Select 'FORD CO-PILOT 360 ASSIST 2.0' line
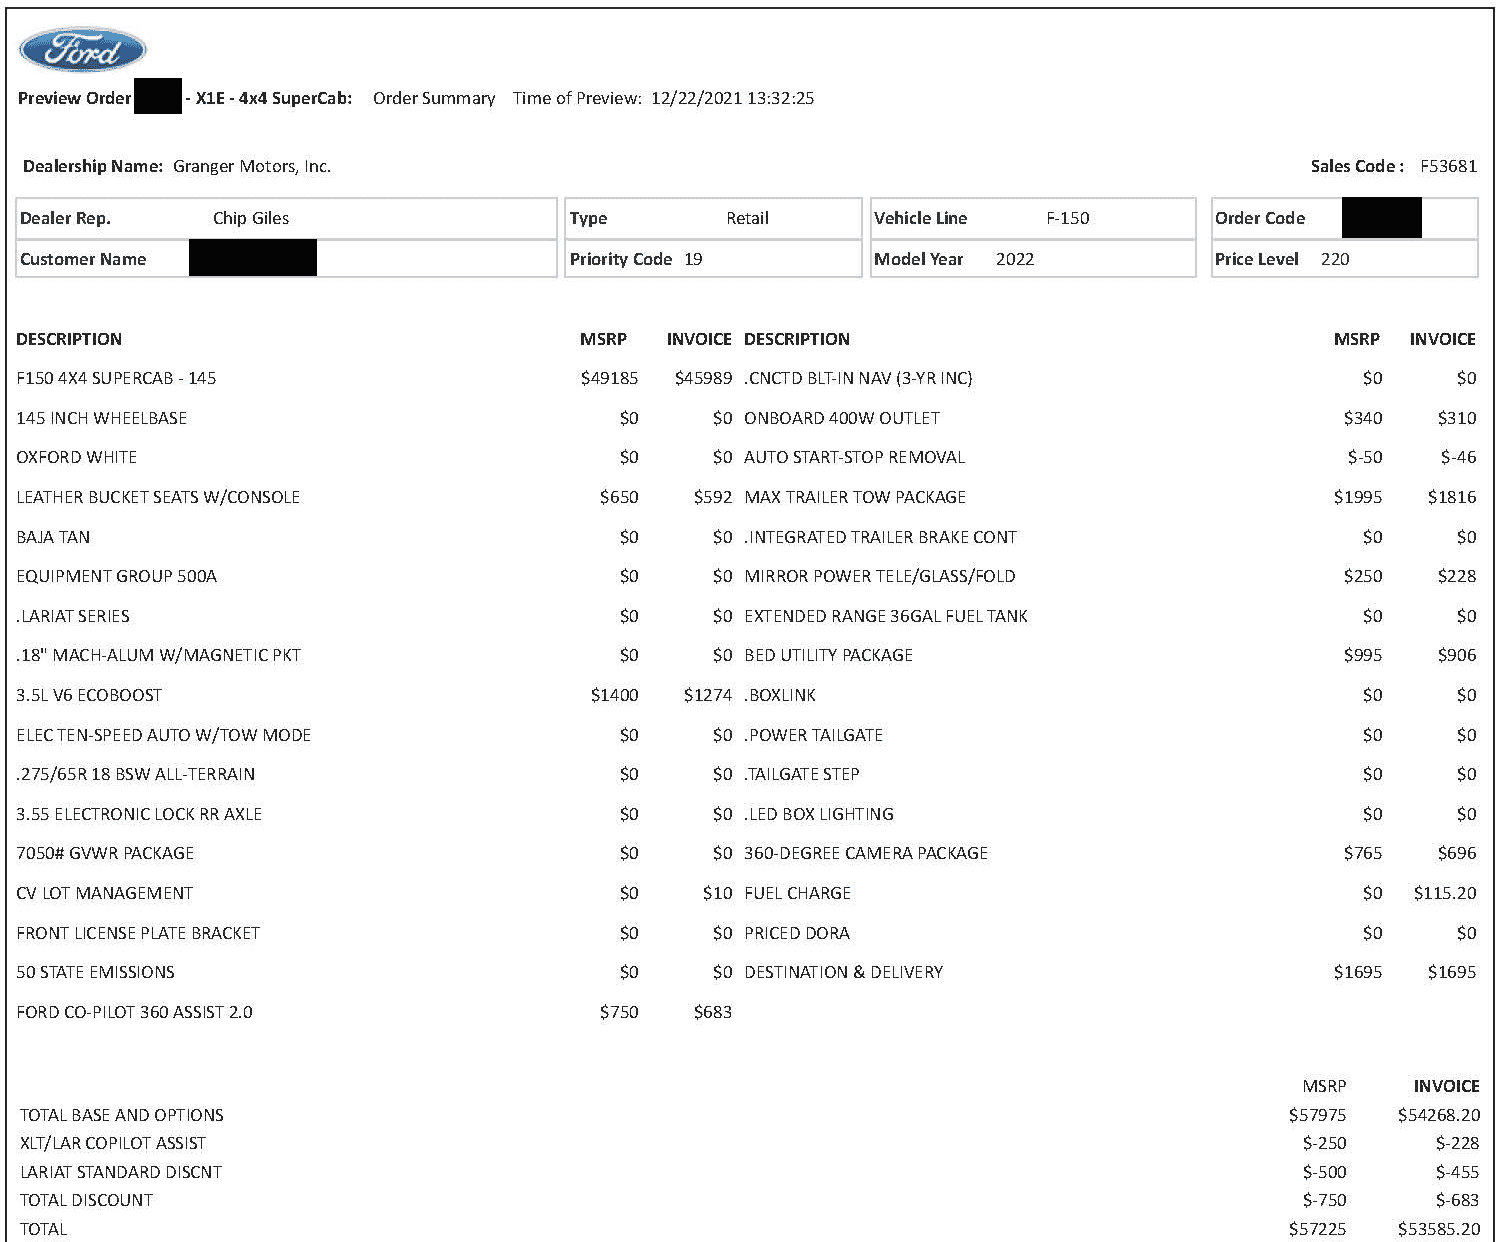Viewport: 1501px width, 1242px height. pos(134,1012)
